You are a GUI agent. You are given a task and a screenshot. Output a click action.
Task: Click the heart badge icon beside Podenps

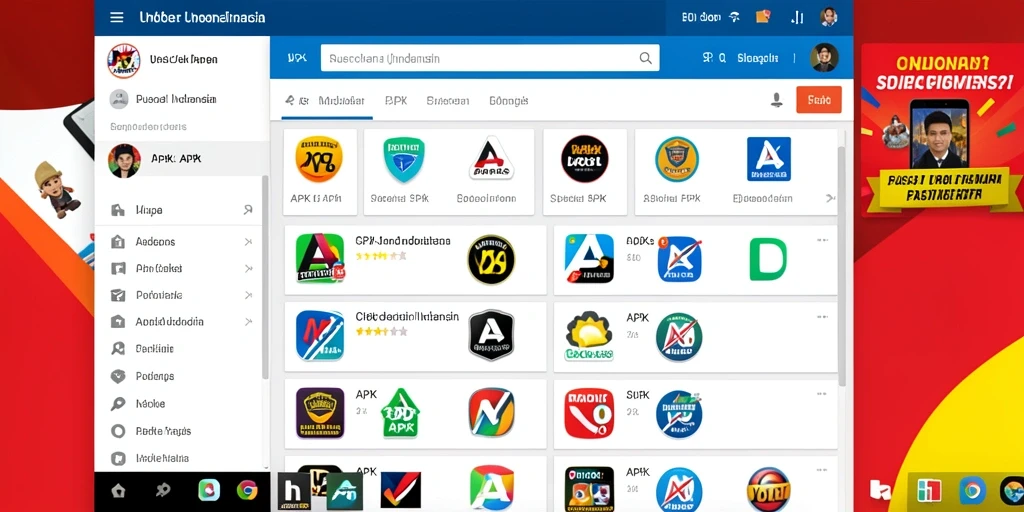(118, 376)
